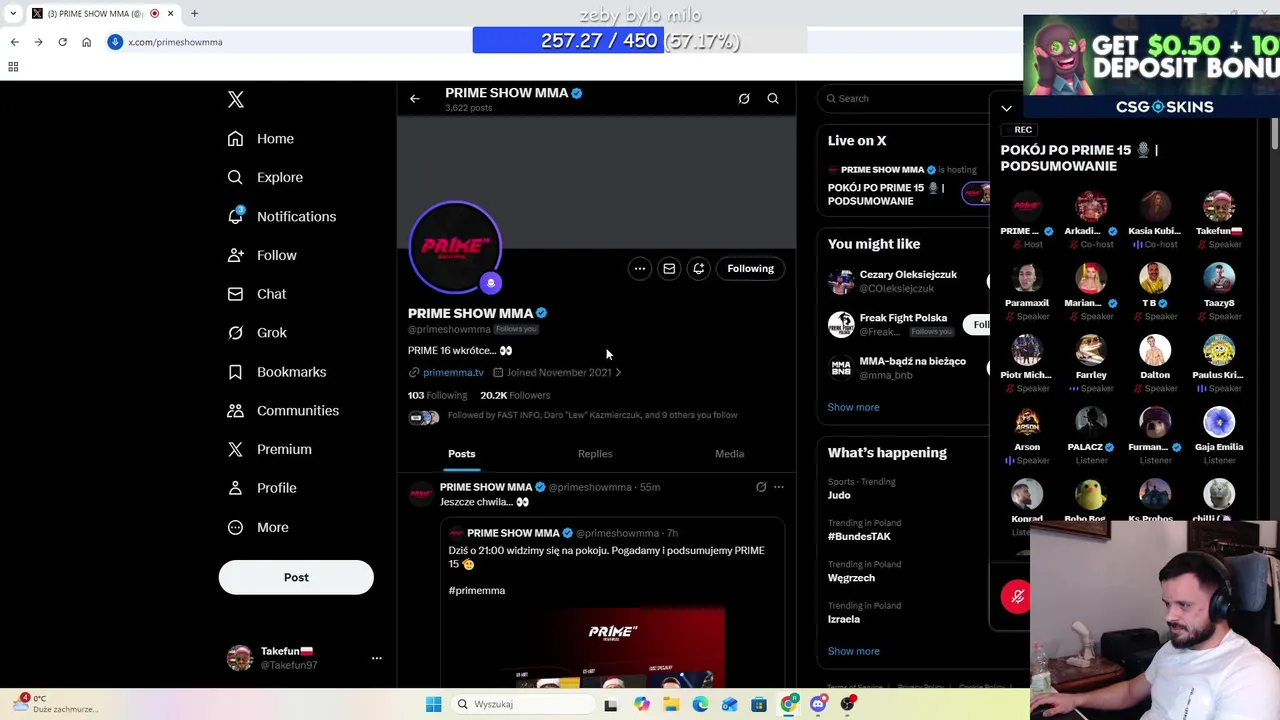Viewport: 1280px width, 720px height.
Task: Unmute microphone in the Space panel
Action: [x=1017, y=597]
